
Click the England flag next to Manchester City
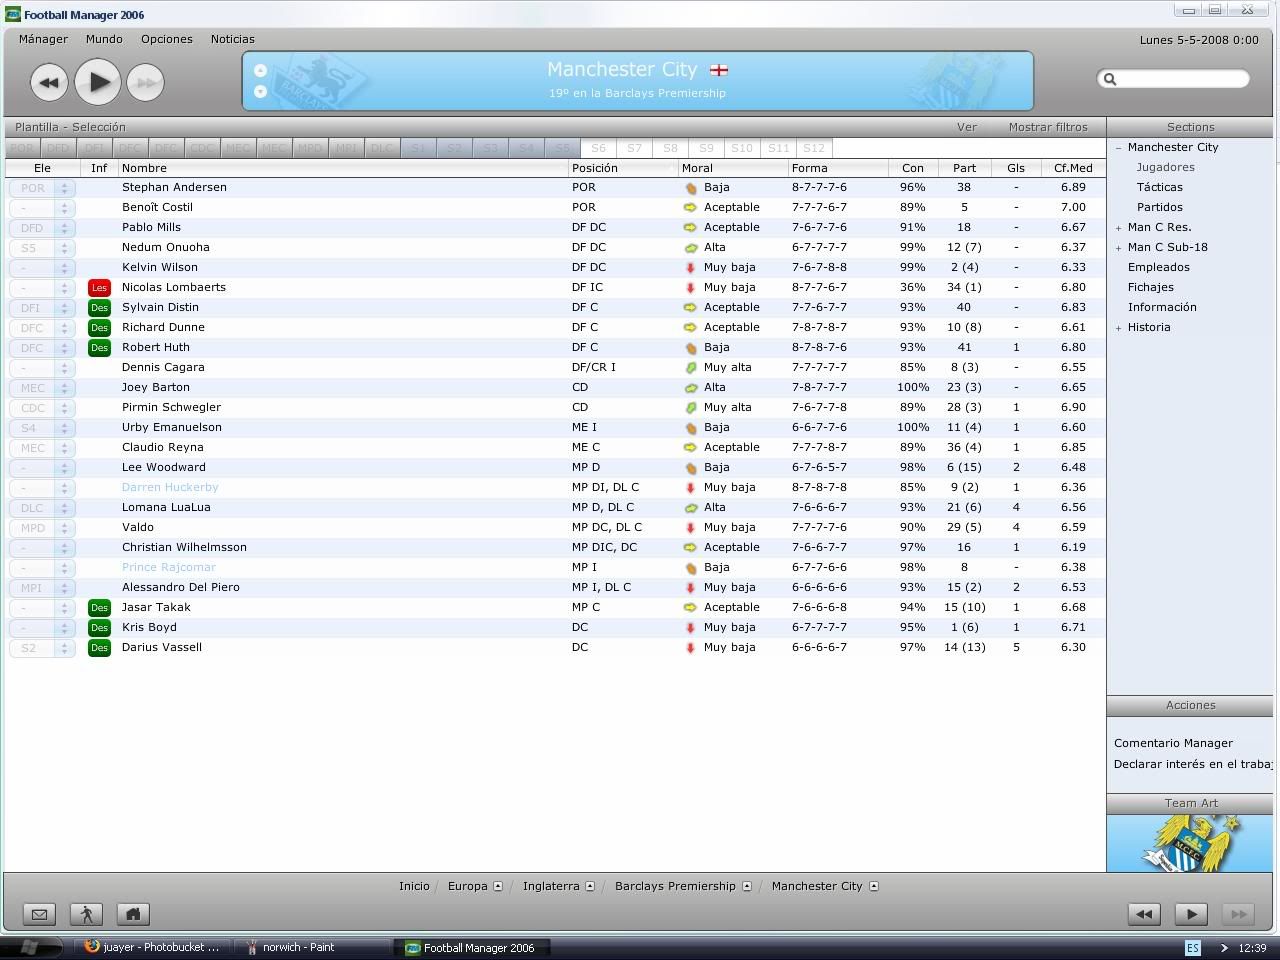click(x=719, y=70)
